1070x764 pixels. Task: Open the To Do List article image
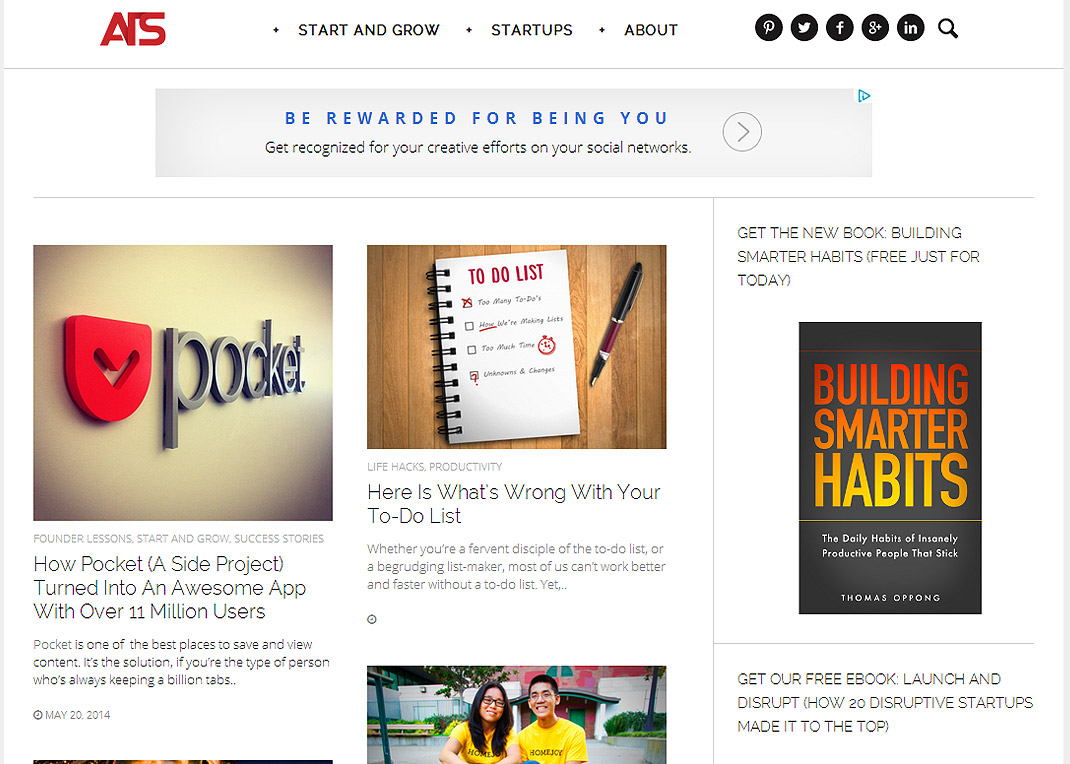coord(517,347)
